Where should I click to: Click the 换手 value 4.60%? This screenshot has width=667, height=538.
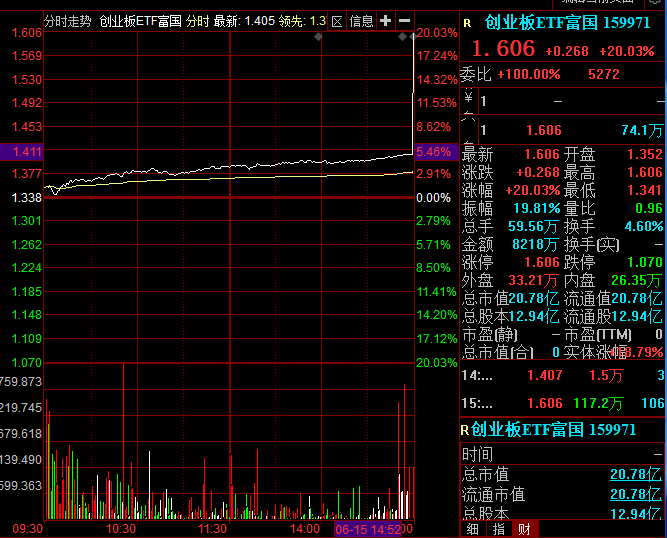tap(644, 226)
